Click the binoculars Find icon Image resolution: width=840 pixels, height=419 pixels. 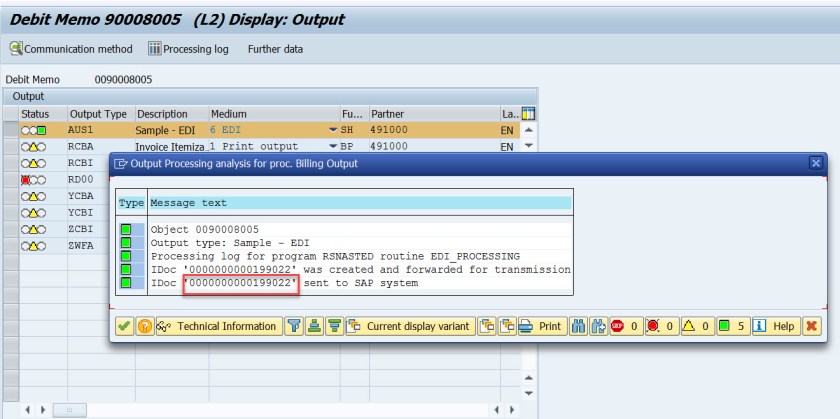point(579,326)
